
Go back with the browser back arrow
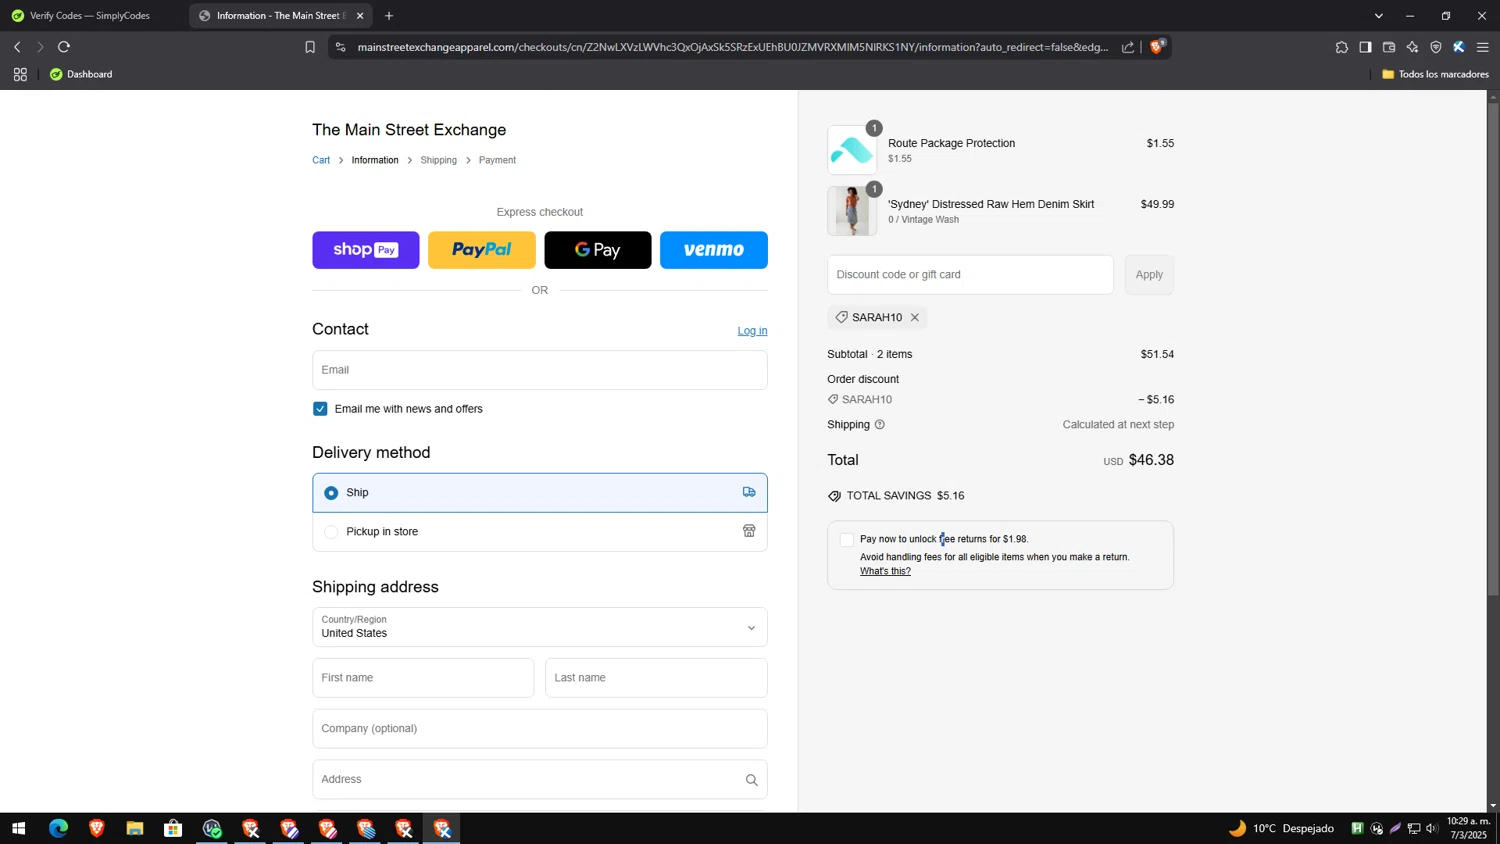click(x=17, y=47)
